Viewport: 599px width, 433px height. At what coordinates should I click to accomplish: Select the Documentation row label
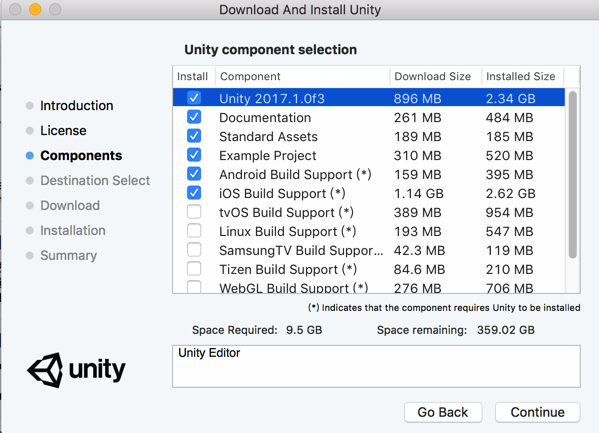click(x=265, y=118)
